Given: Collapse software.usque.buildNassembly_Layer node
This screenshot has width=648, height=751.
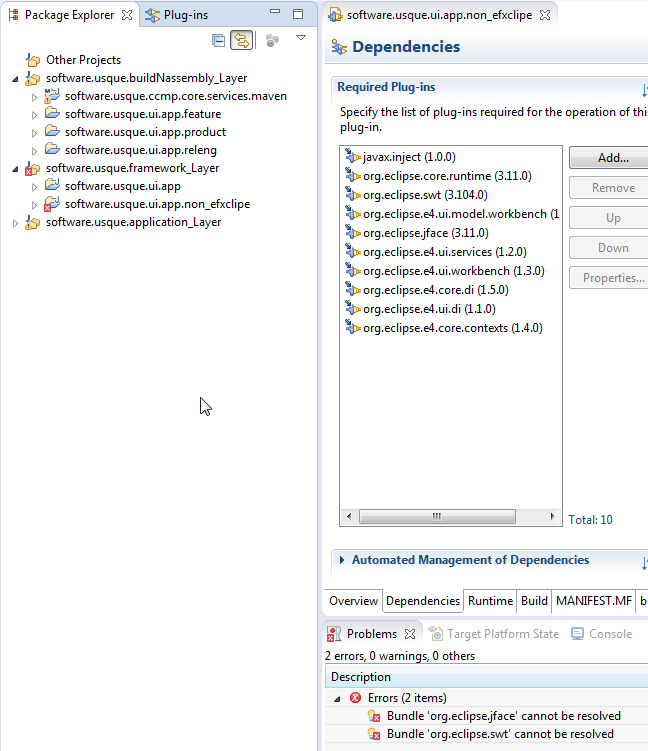Looking at the screenshot, I should click(x=15, y=79).
